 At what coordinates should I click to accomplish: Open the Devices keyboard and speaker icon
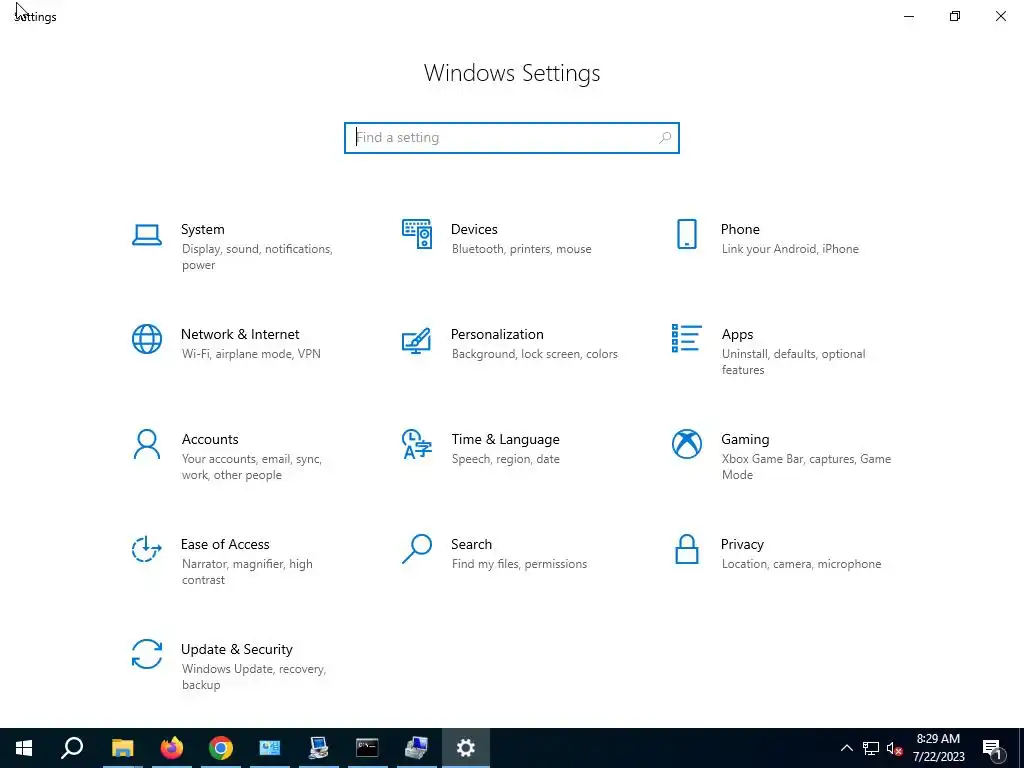[x=417, y=234]
